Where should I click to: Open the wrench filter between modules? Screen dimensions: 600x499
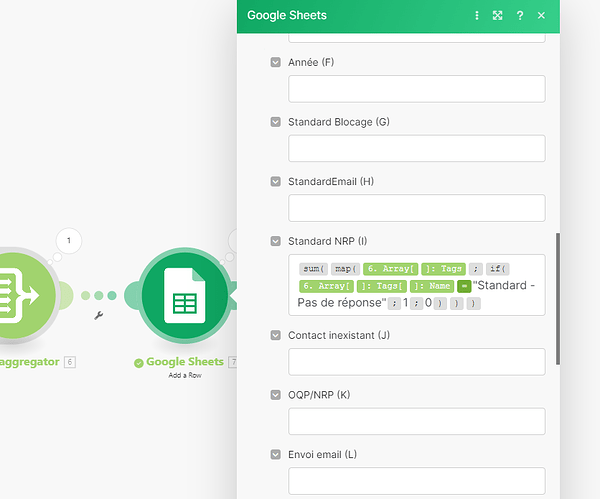[x=99, y=315]
